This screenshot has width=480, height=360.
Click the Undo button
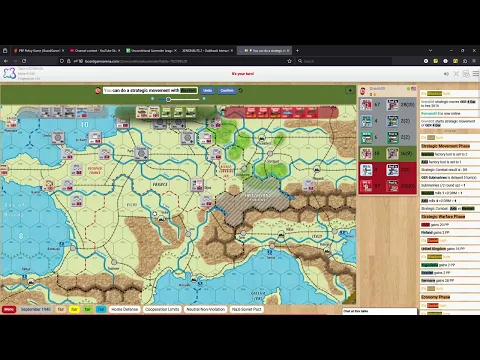click(207, 90)
